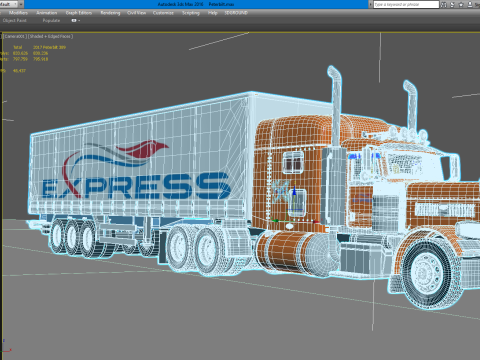Open the Rendering menu
The width and height of the screenshot is (480, 360).
(110, 13)
